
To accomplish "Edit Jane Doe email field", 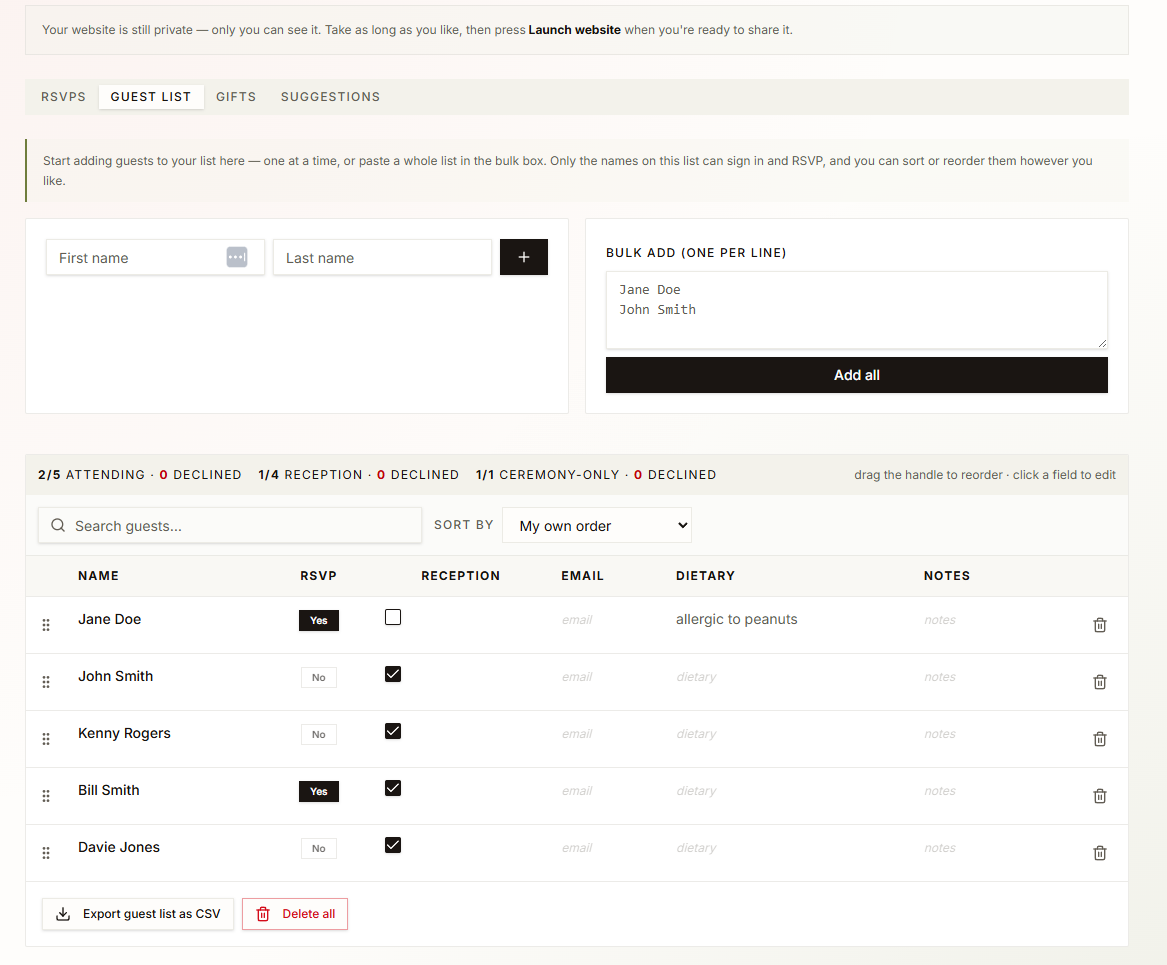I will coord(577,620).
